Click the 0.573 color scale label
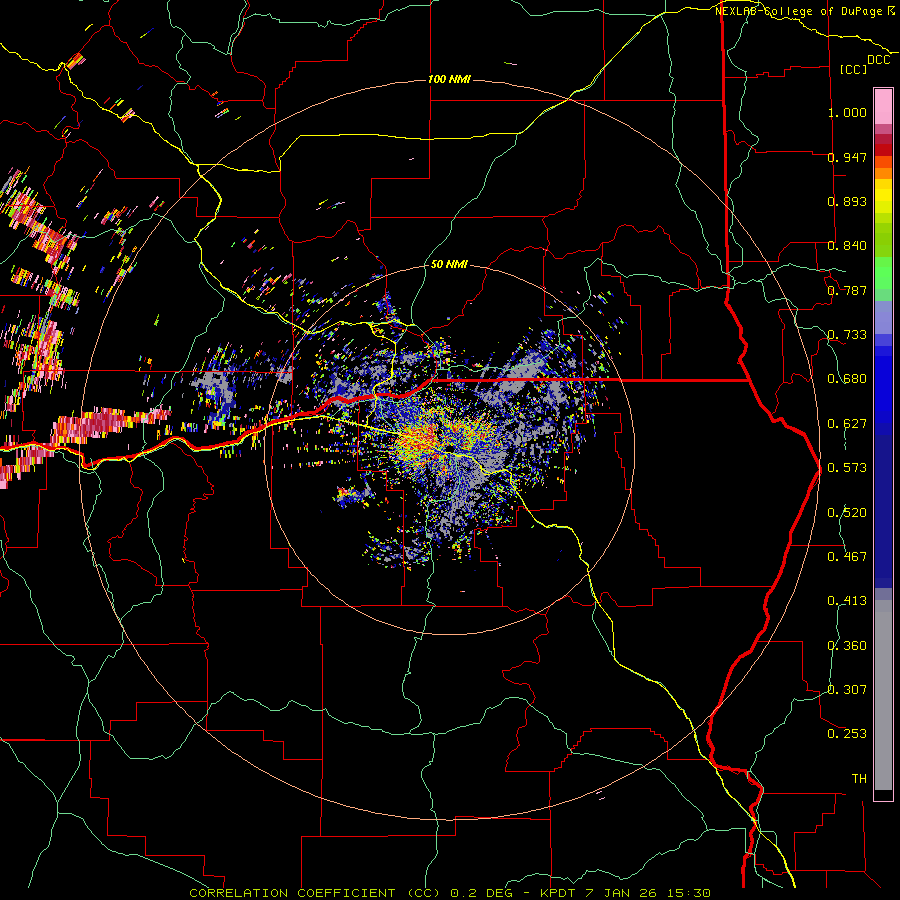900x900 pixels. tap(847, 468)
